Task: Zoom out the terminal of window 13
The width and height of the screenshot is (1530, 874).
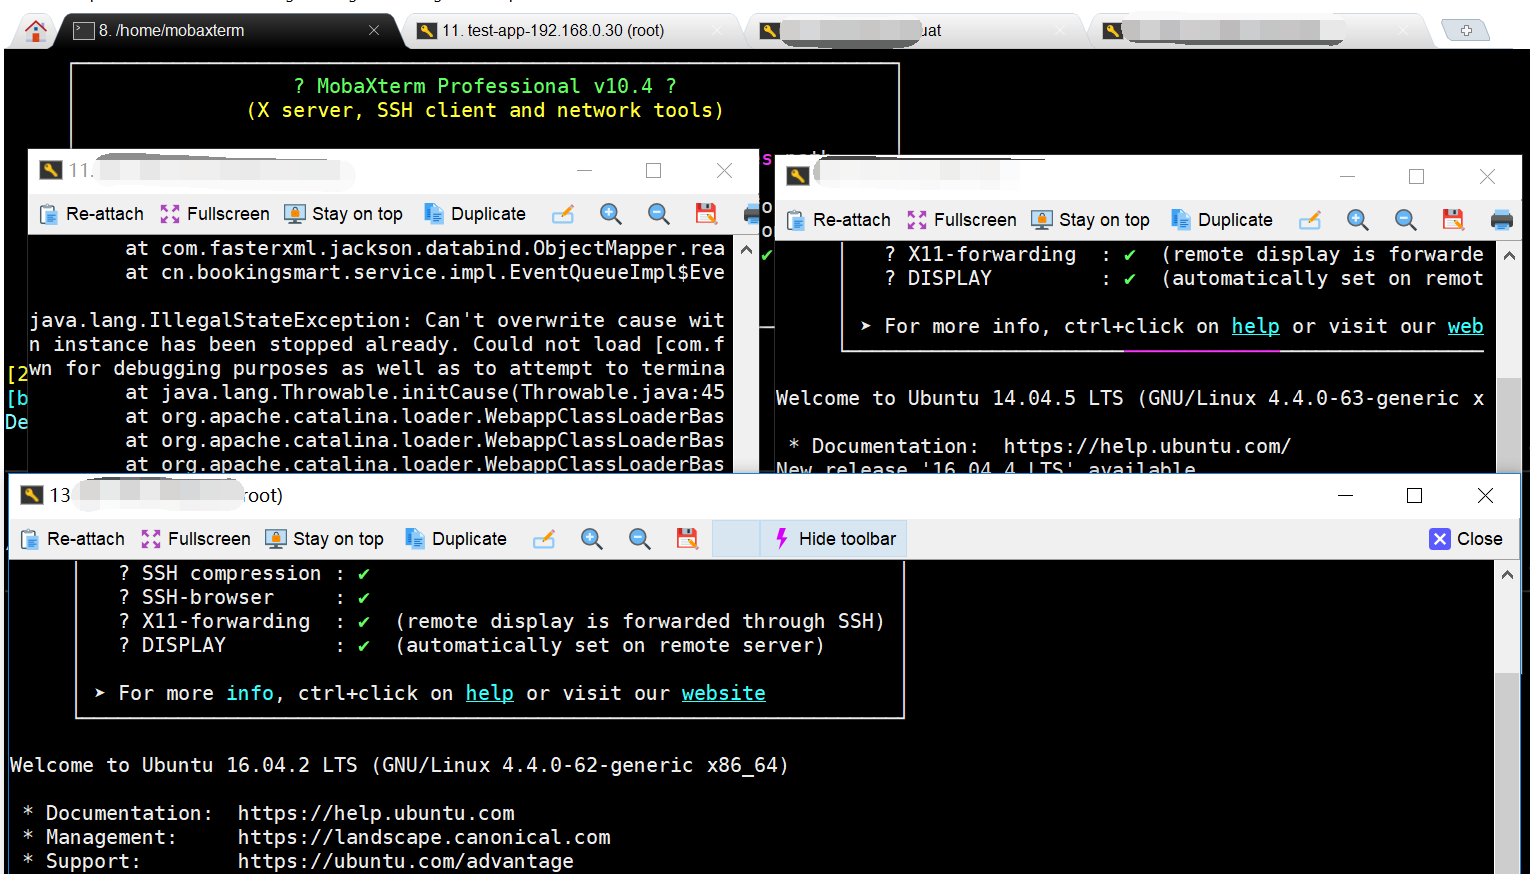Action: (x=640, y=539)
